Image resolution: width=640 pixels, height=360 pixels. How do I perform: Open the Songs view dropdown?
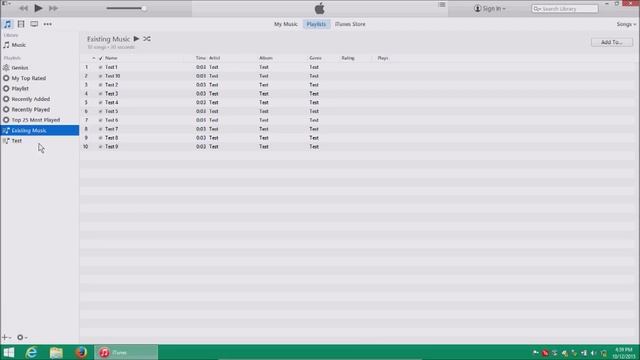[x=626, y=24]
